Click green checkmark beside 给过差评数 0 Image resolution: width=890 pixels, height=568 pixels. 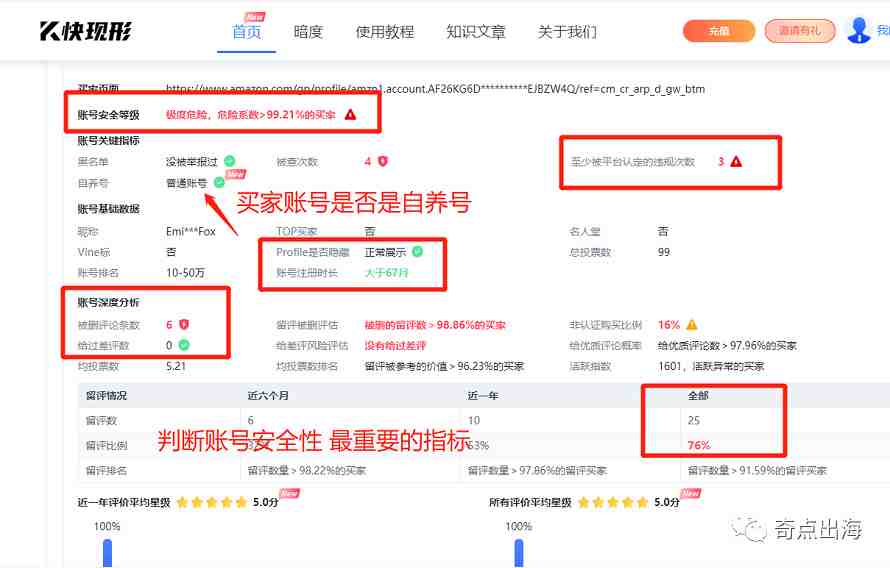click(184, 346)
